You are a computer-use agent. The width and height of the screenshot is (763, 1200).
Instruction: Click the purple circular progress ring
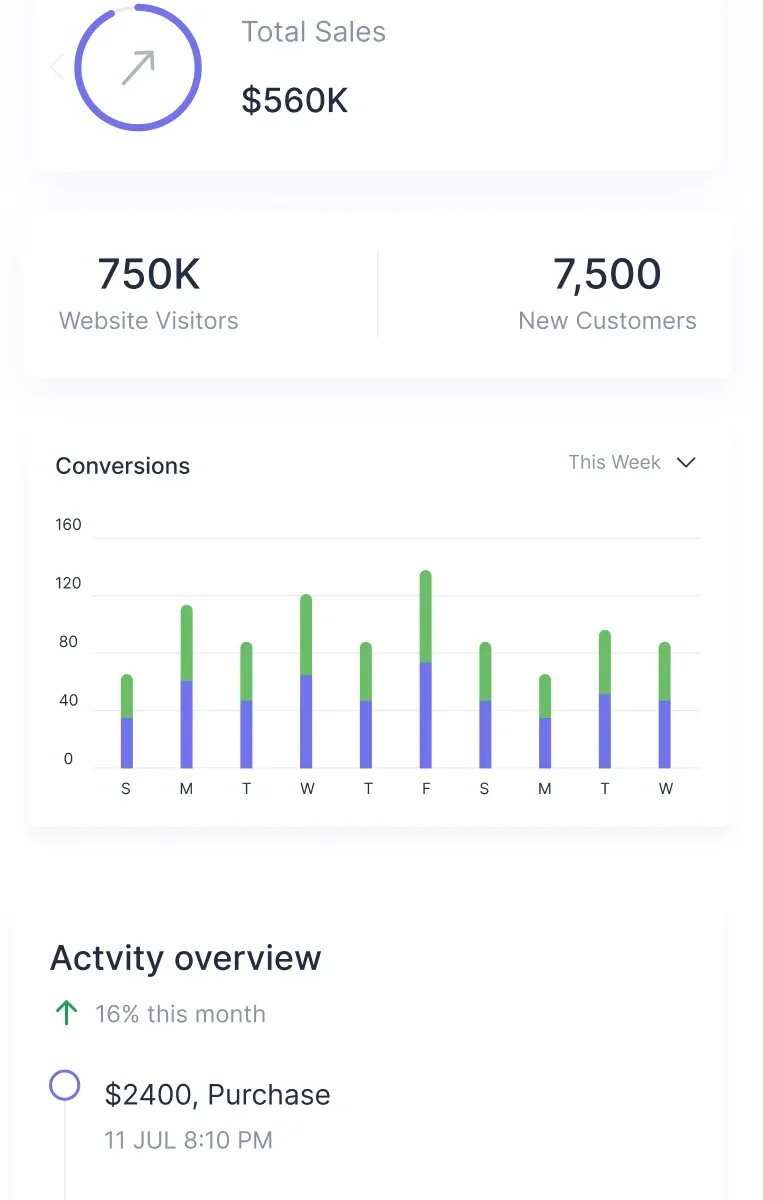tap(197, 68)
